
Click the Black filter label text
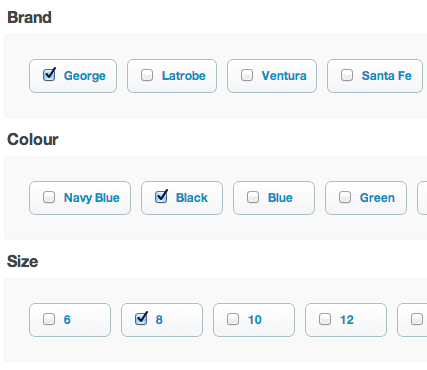click(192, 198)
